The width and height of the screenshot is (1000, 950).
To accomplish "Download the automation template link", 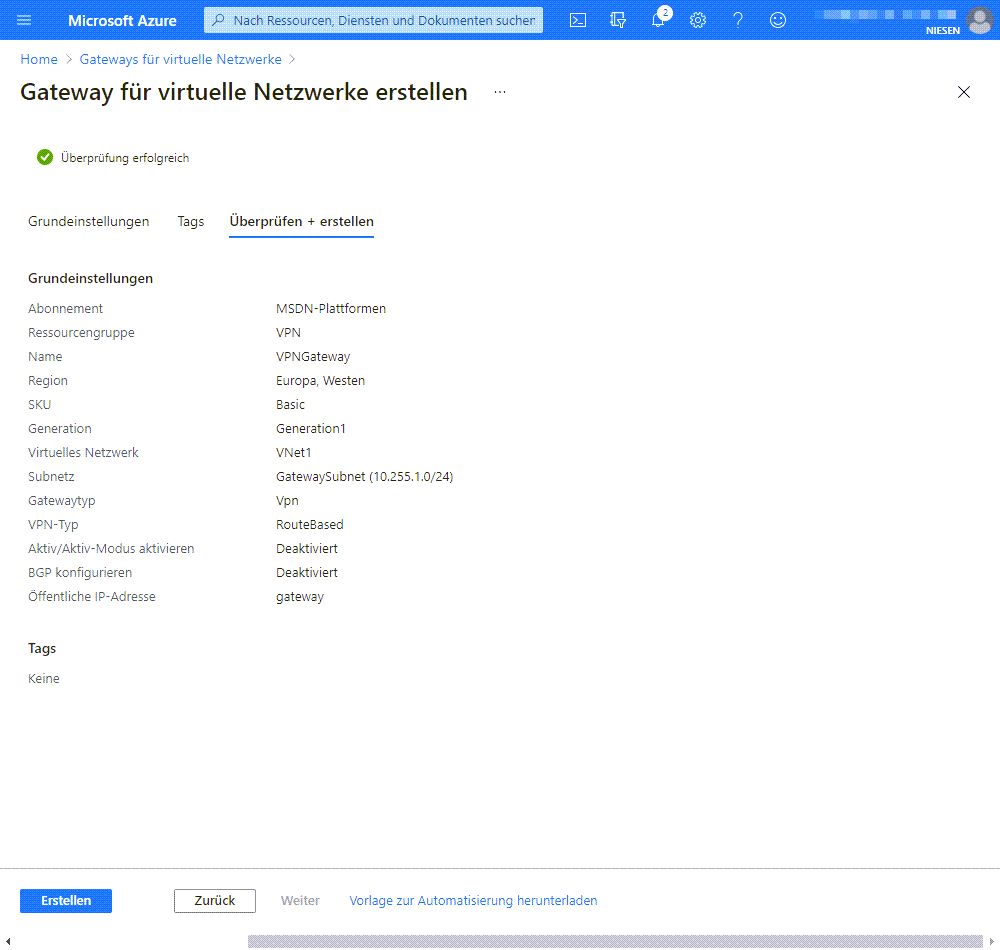I will click(x=473, y=900).
